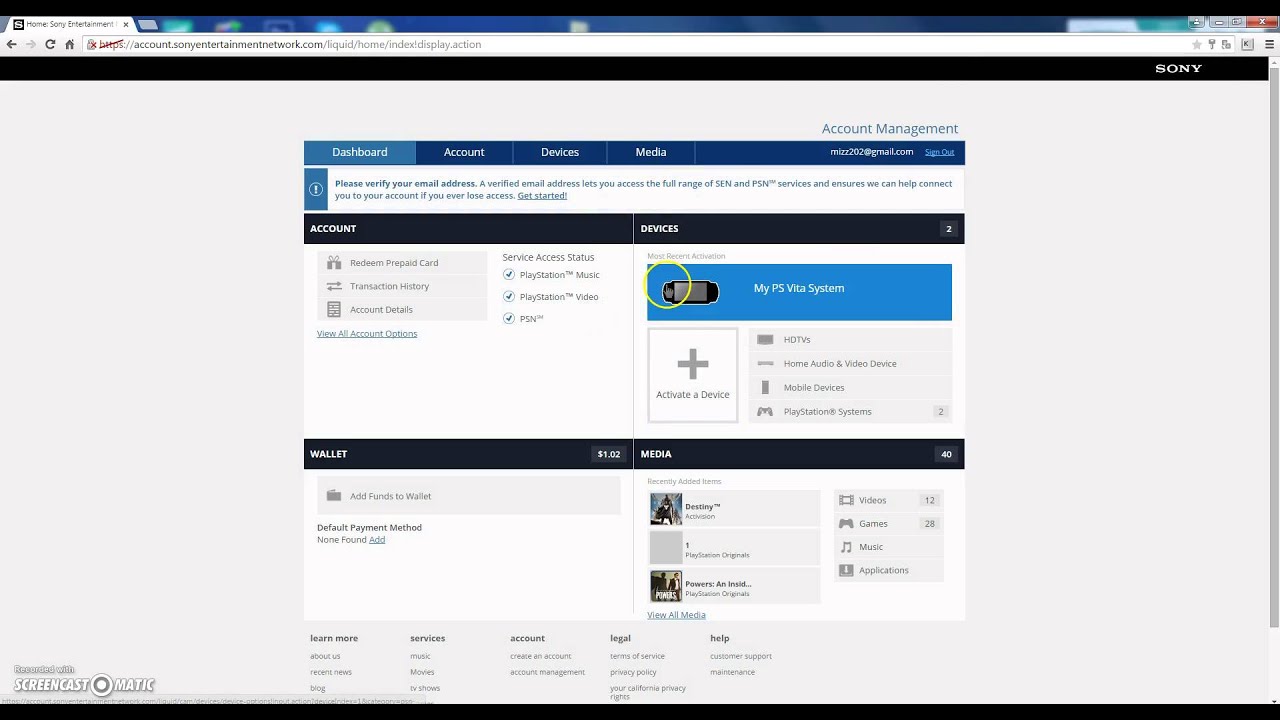Select My PS Vita System device
1280x720 pixels.
[x=799, y=292]
